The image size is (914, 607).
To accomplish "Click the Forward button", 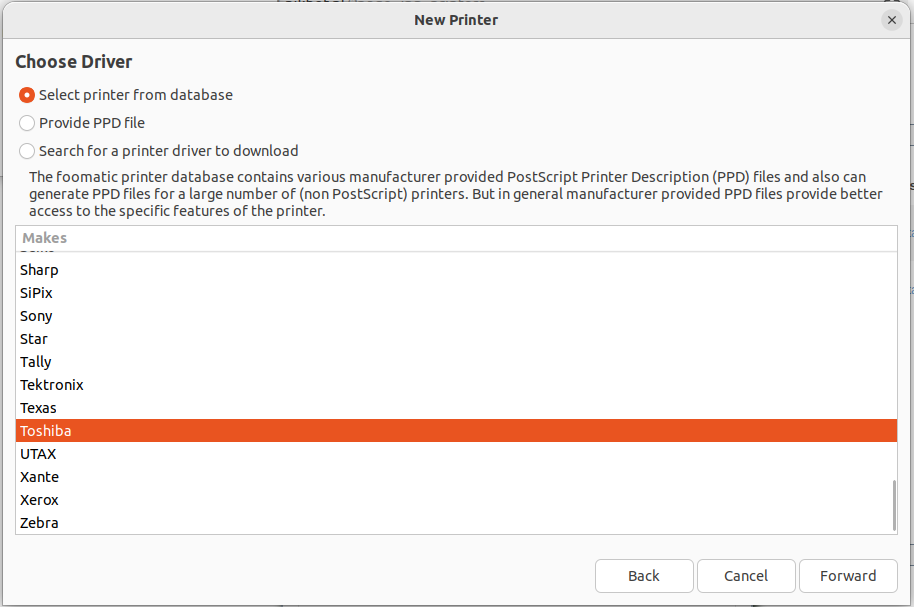I will coord(847,576).
